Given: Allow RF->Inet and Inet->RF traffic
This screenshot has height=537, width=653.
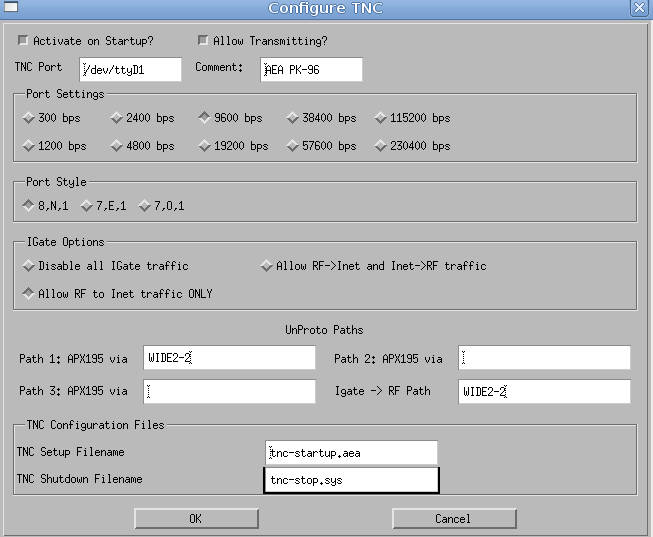Looking at the screenshot, I should coord(266,266).
